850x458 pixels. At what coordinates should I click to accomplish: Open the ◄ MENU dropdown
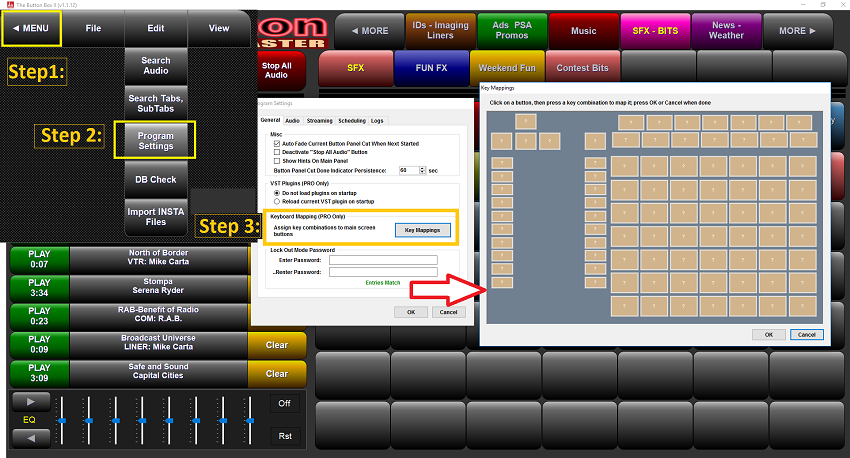(x=31, y=29)
